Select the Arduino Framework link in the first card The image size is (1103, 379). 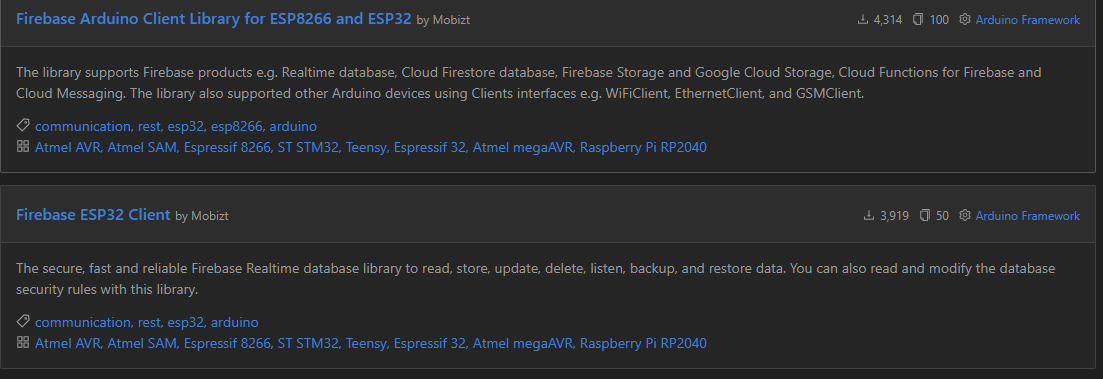1027,20
